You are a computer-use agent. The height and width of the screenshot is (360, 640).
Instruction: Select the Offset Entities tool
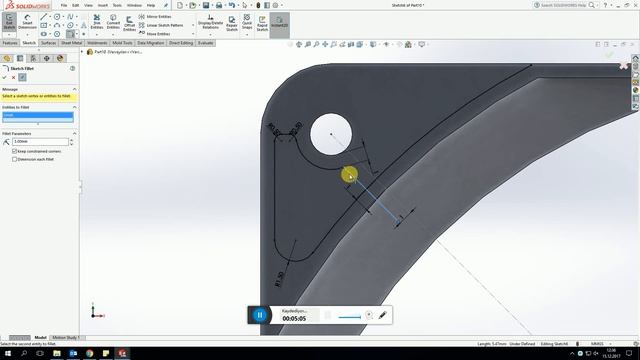(129, 23)
